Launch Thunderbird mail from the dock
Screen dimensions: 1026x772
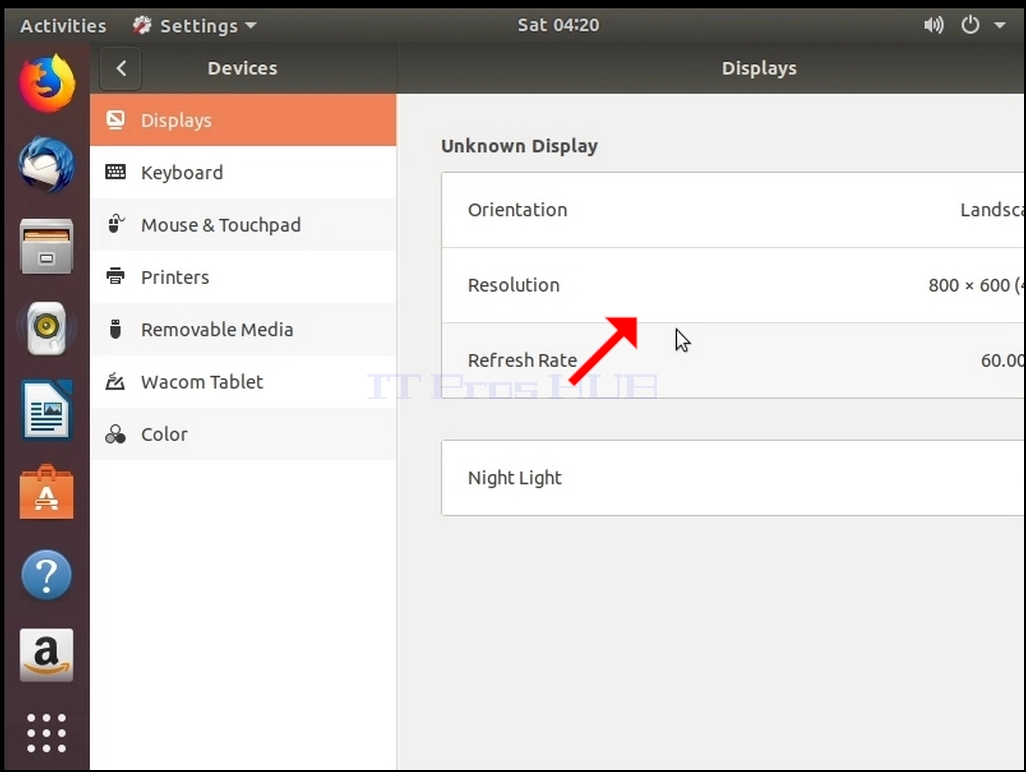point(46,164)
